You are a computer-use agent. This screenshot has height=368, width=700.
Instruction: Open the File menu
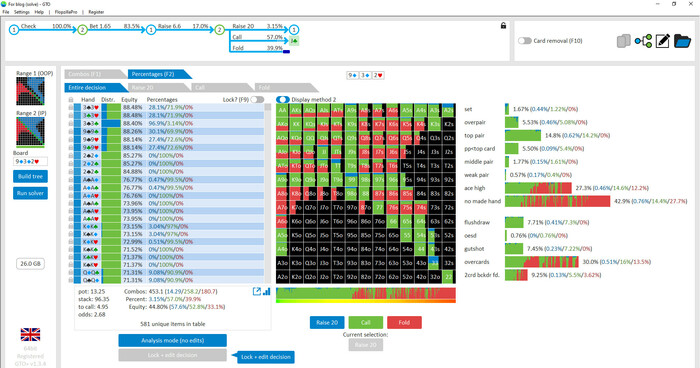click(x=6, y=12)
